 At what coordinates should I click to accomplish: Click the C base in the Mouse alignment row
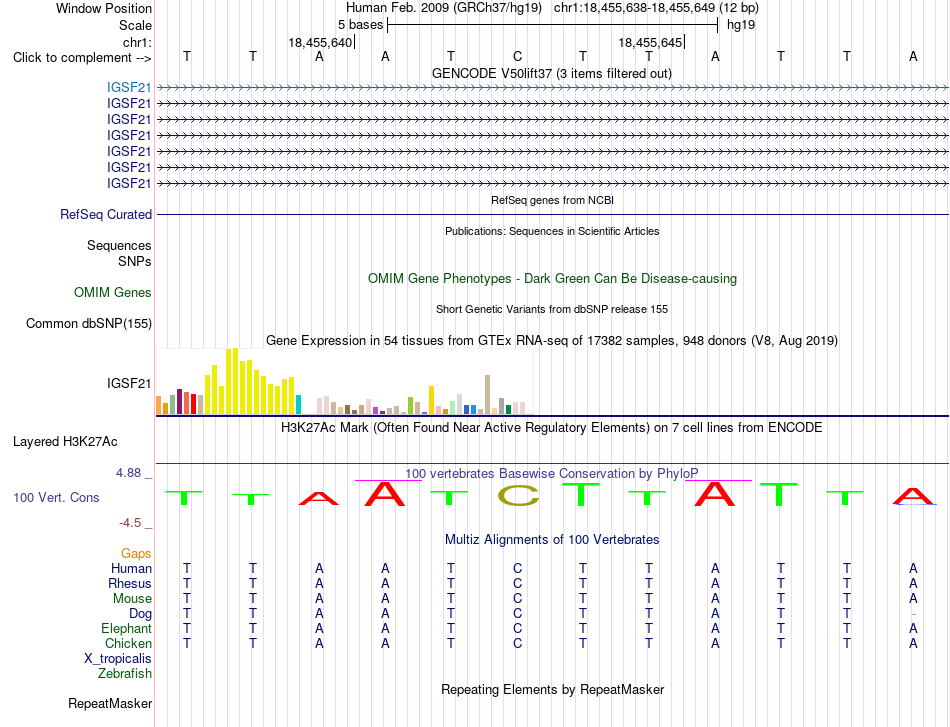(517, 599)
